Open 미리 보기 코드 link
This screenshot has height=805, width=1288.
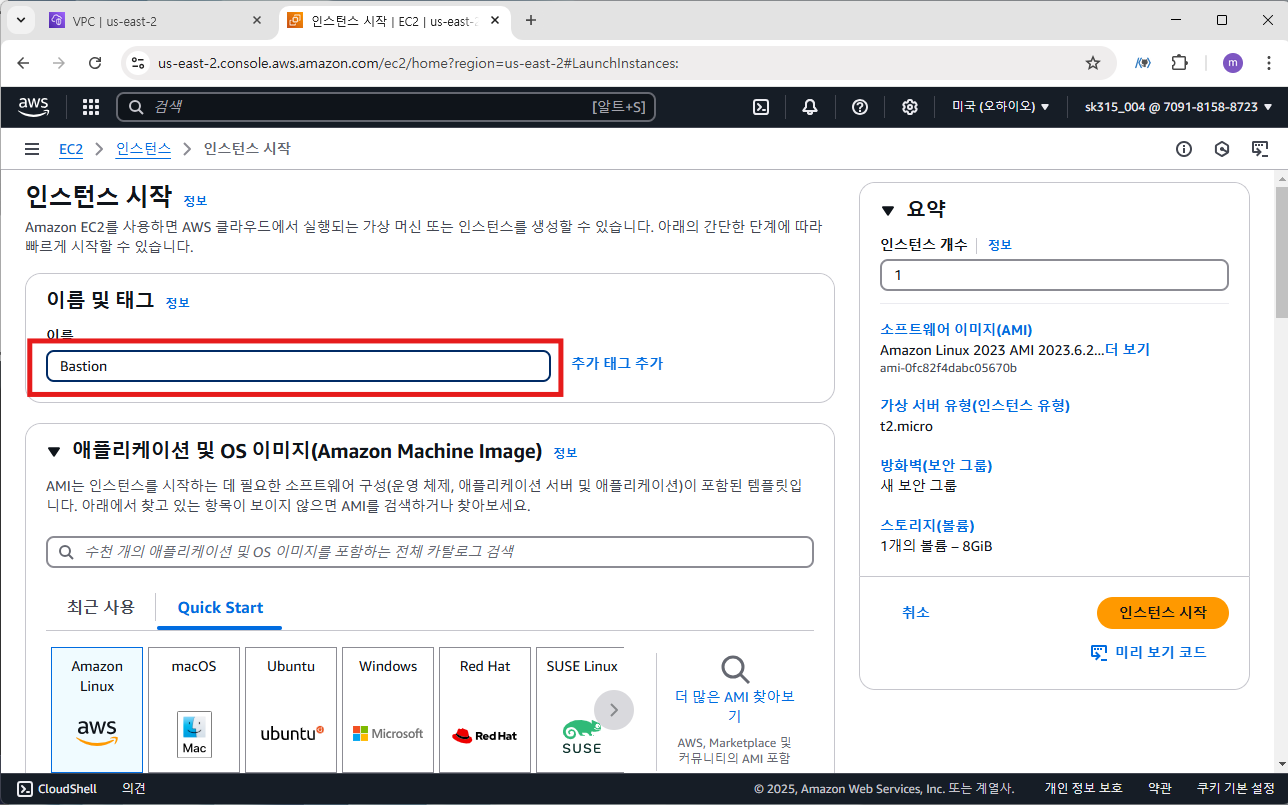[1148, 652]
